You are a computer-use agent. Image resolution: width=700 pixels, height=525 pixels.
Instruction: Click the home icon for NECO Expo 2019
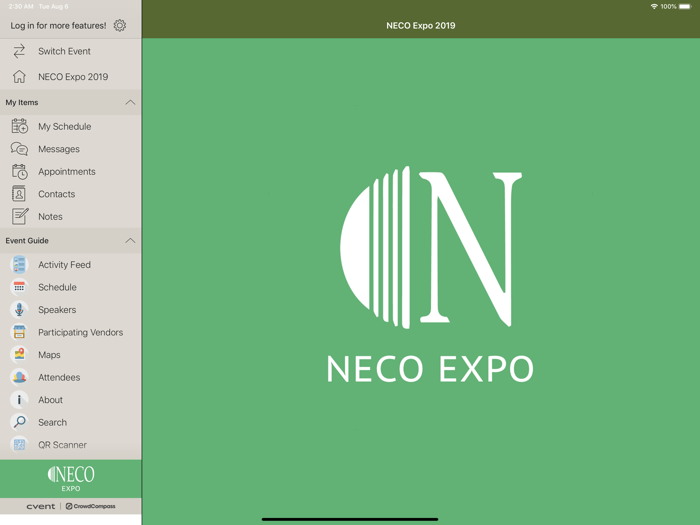[x=19, y=77]
